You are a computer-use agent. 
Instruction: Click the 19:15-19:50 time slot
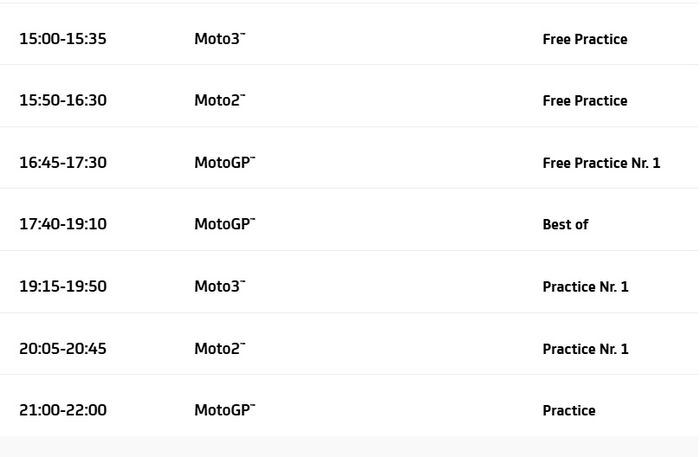pos(63,287)
